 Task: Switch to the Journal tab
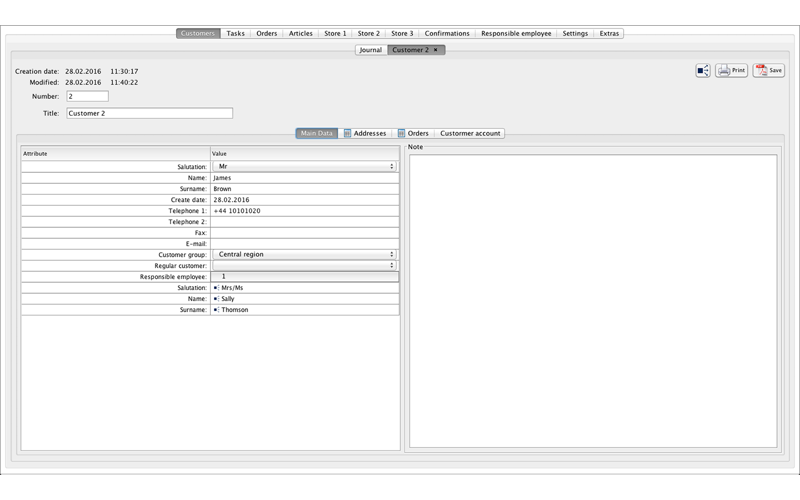[x=371, y=50]
